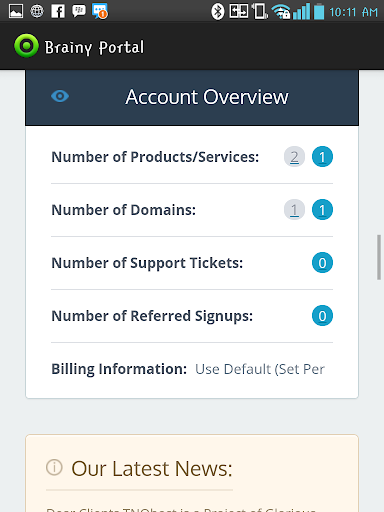Tap the Brainy Portal title text
Screen dimensions: 384x512
pos(94,47)
